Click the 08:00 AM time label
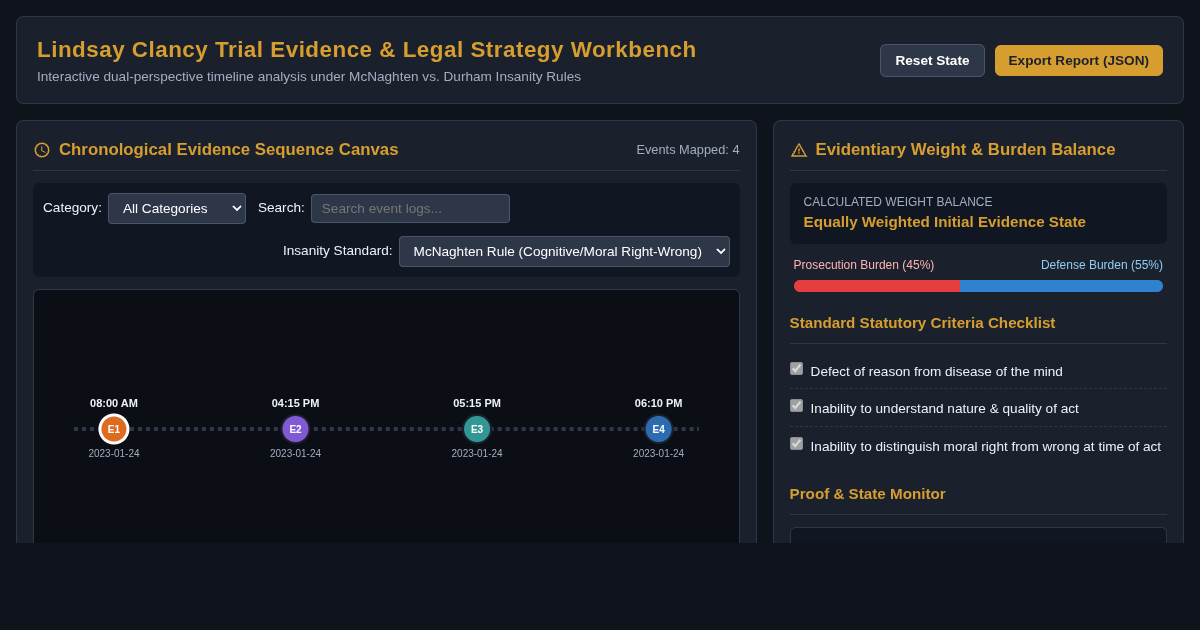This screenshot has width=1200, height=630. (x=114, y=403)
